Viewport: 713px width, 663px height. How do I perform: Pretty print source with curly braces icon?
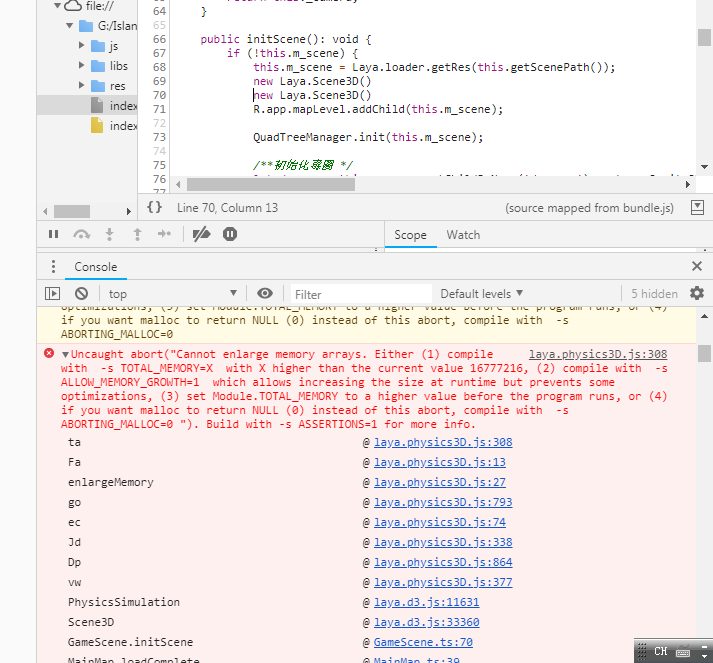[154, 207]
